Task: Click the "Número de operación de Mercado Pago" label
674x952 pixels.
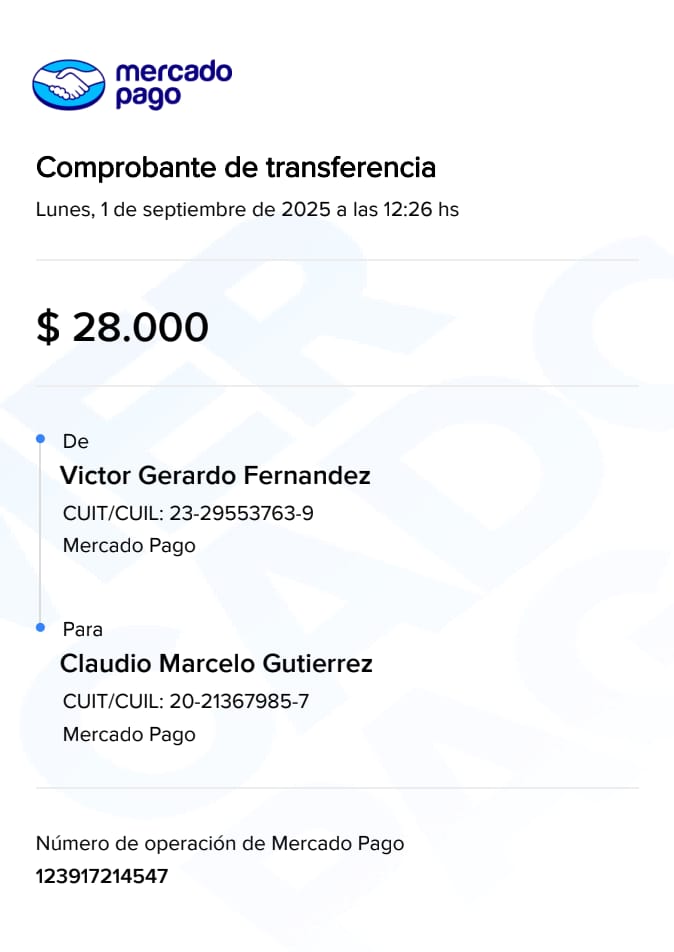Action: click(220, 843)
